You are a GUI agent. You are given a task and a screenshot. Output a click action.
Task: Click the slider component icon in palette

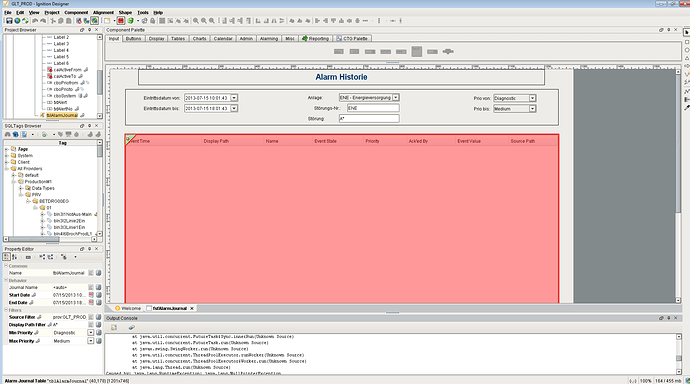(448, 51)
